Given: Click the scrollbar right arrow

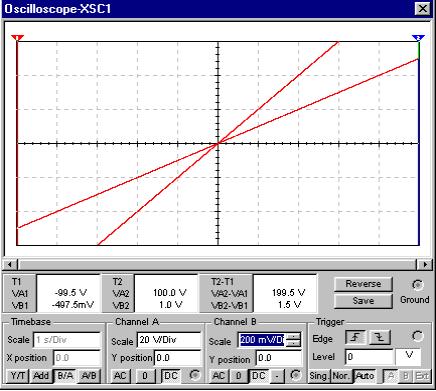Looking at the screenshot, I should [x=424, y=265].
